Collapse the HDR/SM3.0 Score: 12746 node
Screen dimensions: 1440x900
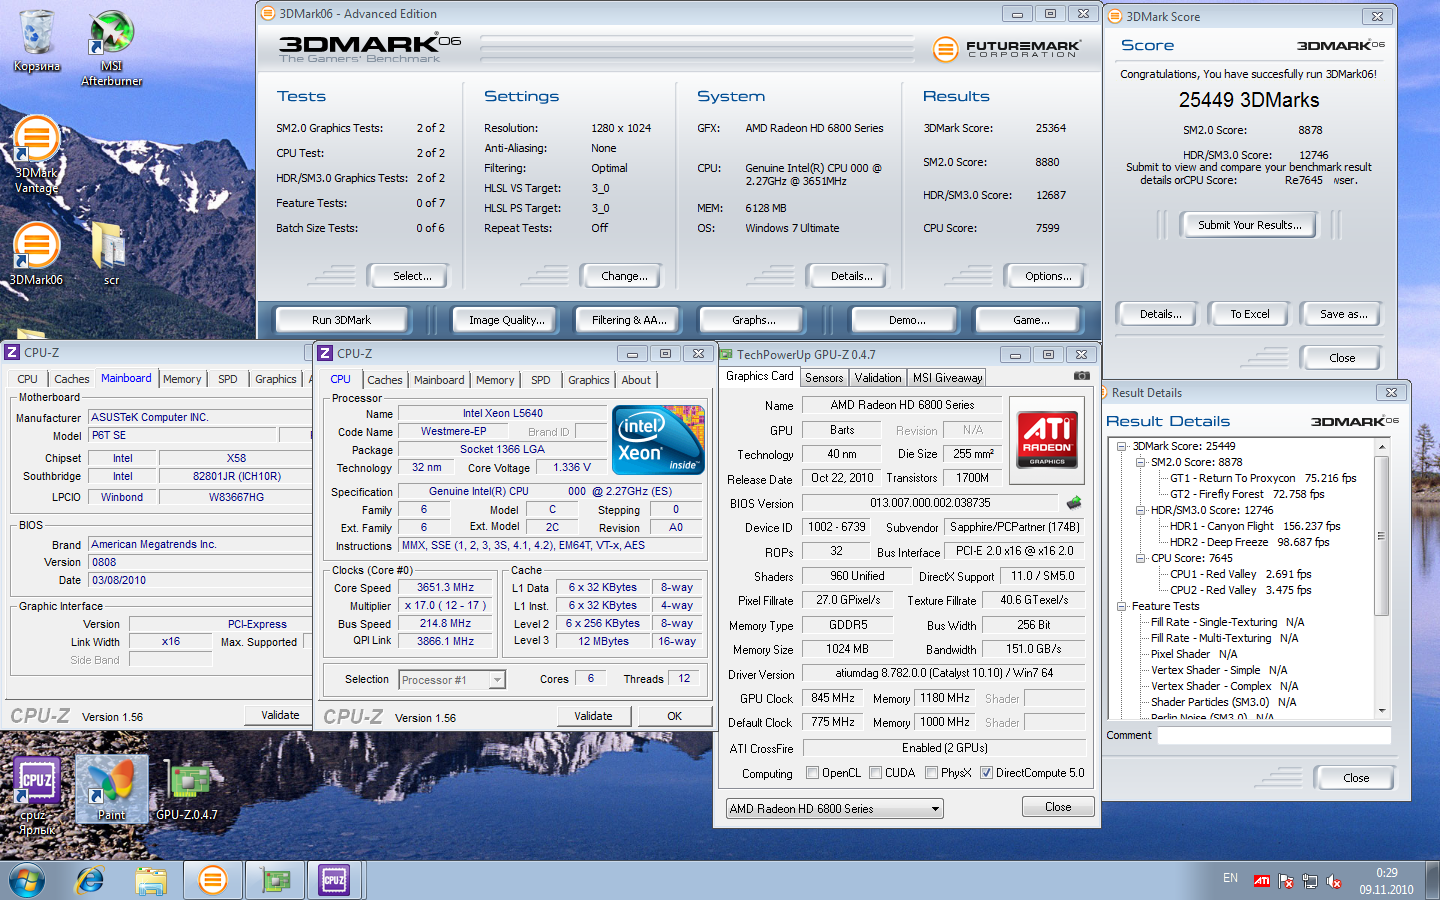coord(1140,510)
